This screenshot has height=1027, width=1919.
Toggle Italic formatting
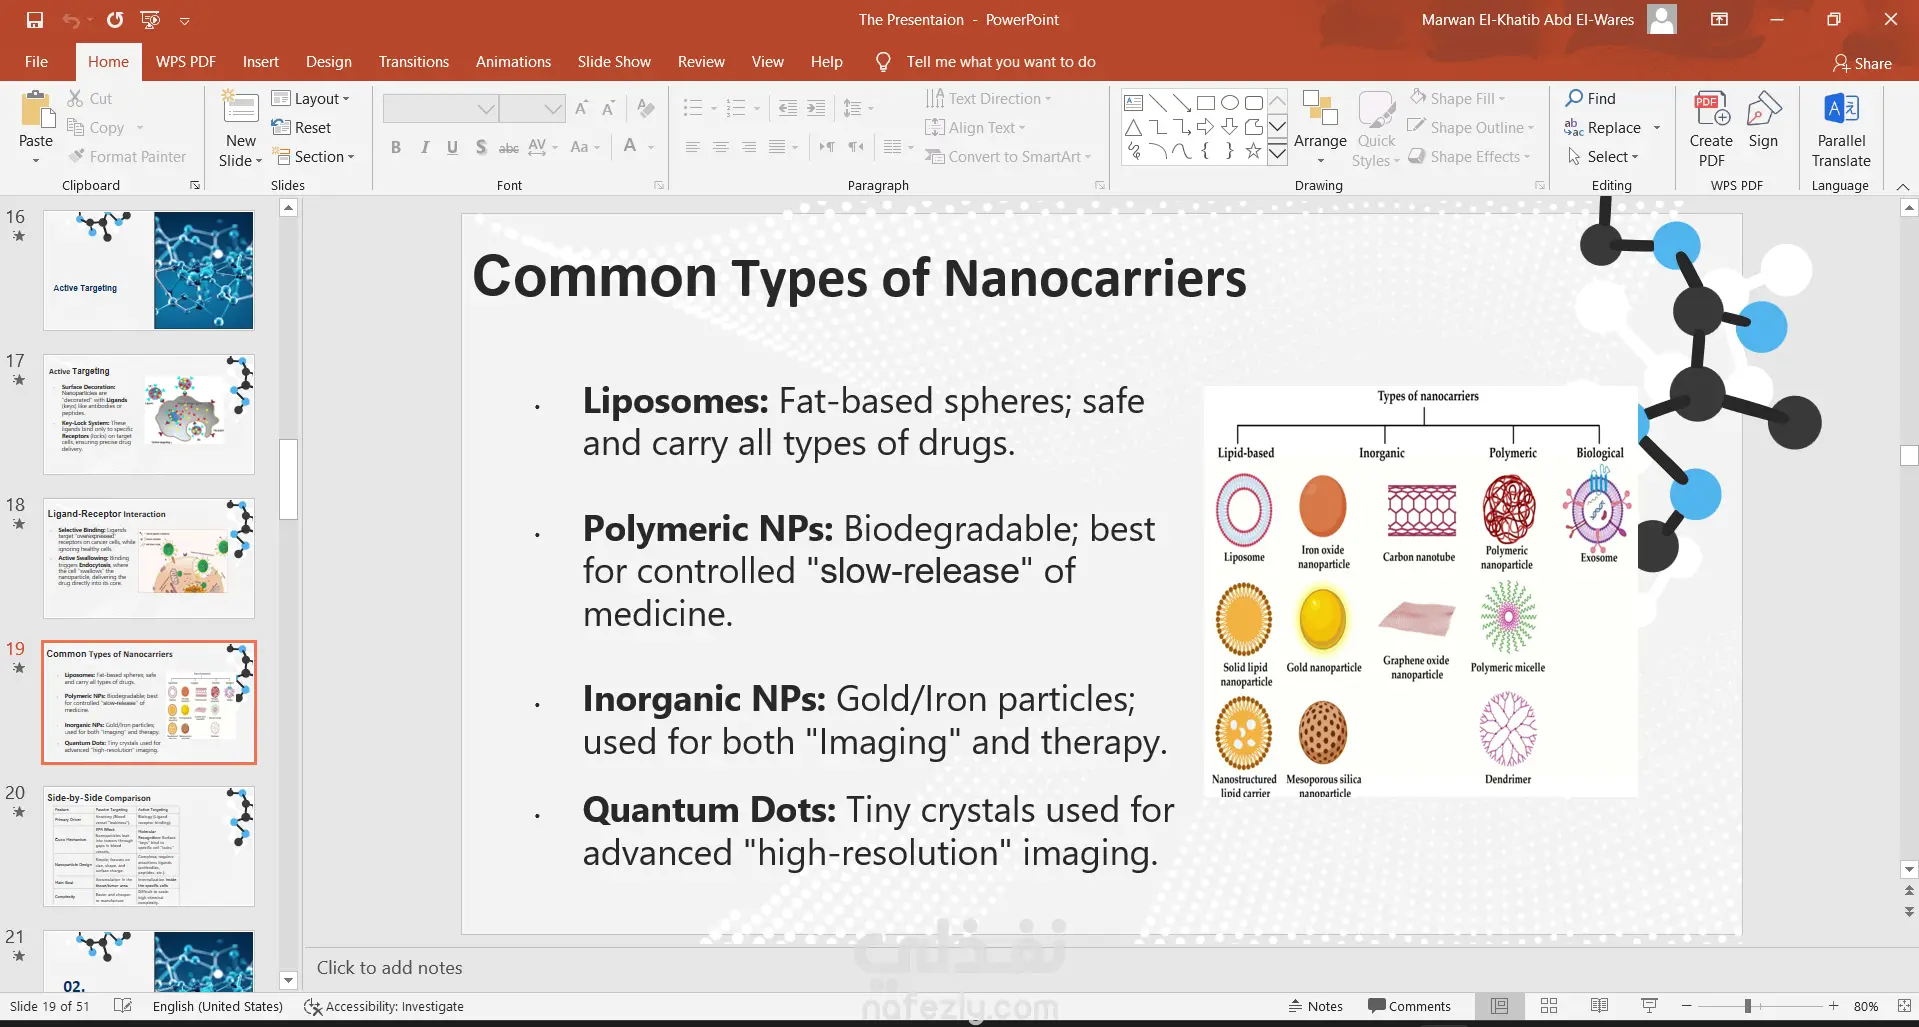coord(425,147)
